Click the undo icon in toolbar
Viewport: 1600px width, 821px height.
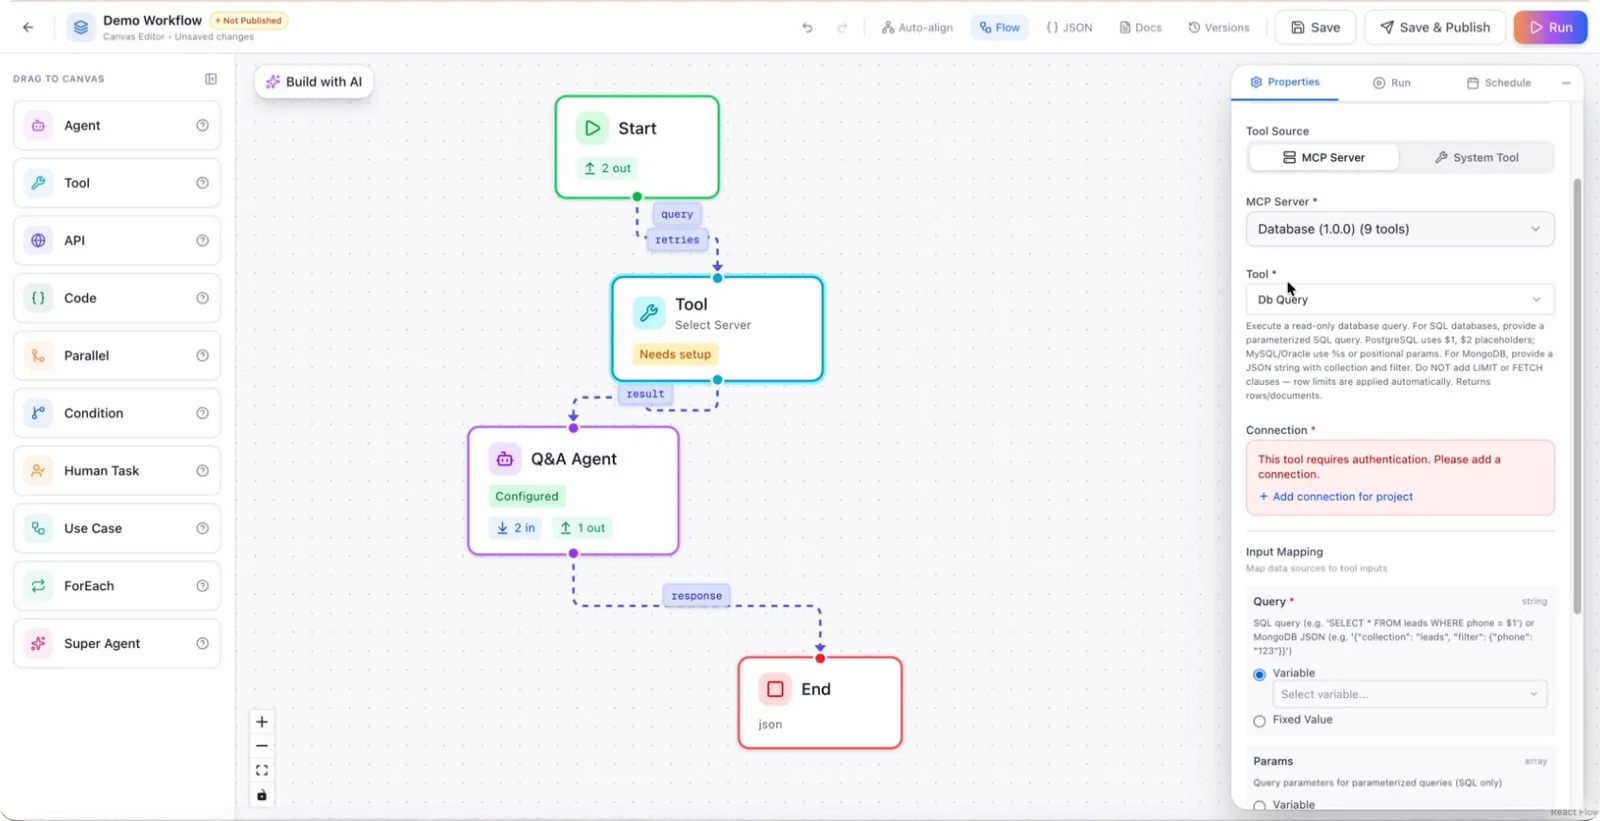pos(807,28)
